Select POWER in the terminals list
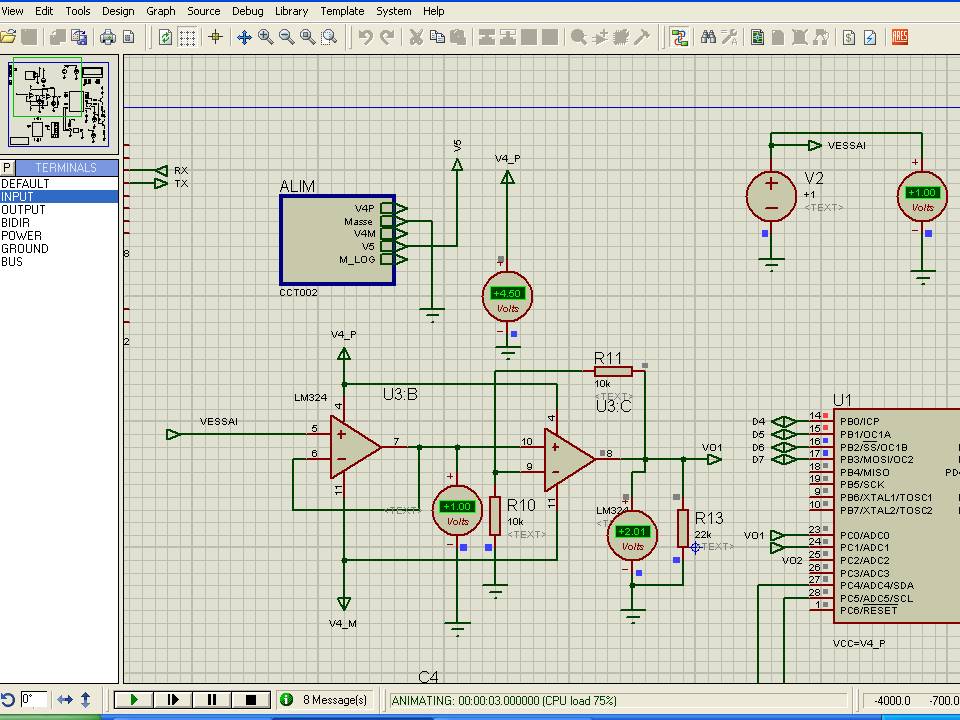 coord(21,236)
